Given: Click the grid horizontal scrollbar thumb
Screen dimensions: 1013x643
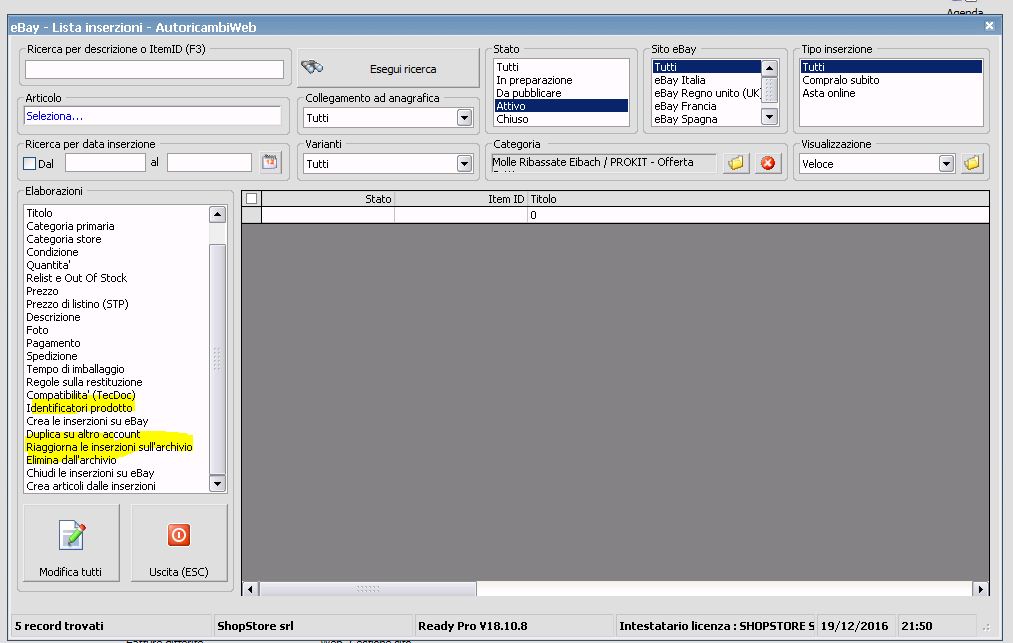Looking at the screenshot, I should click(x=368, y=589).
